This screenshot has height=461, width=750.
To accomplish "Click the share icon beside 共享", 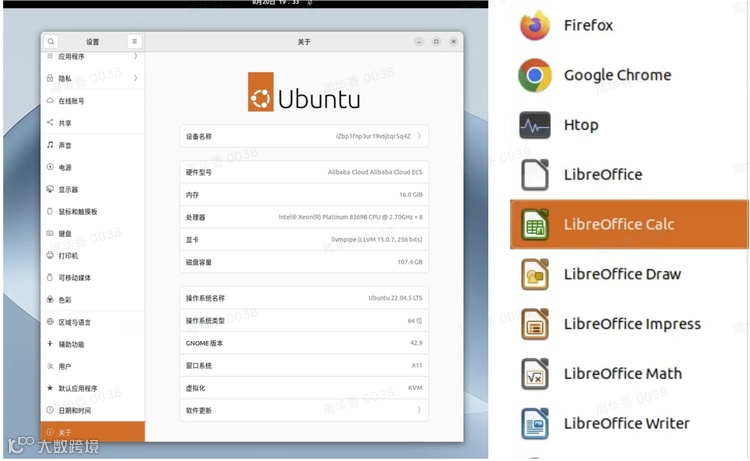I will point(50,122).
